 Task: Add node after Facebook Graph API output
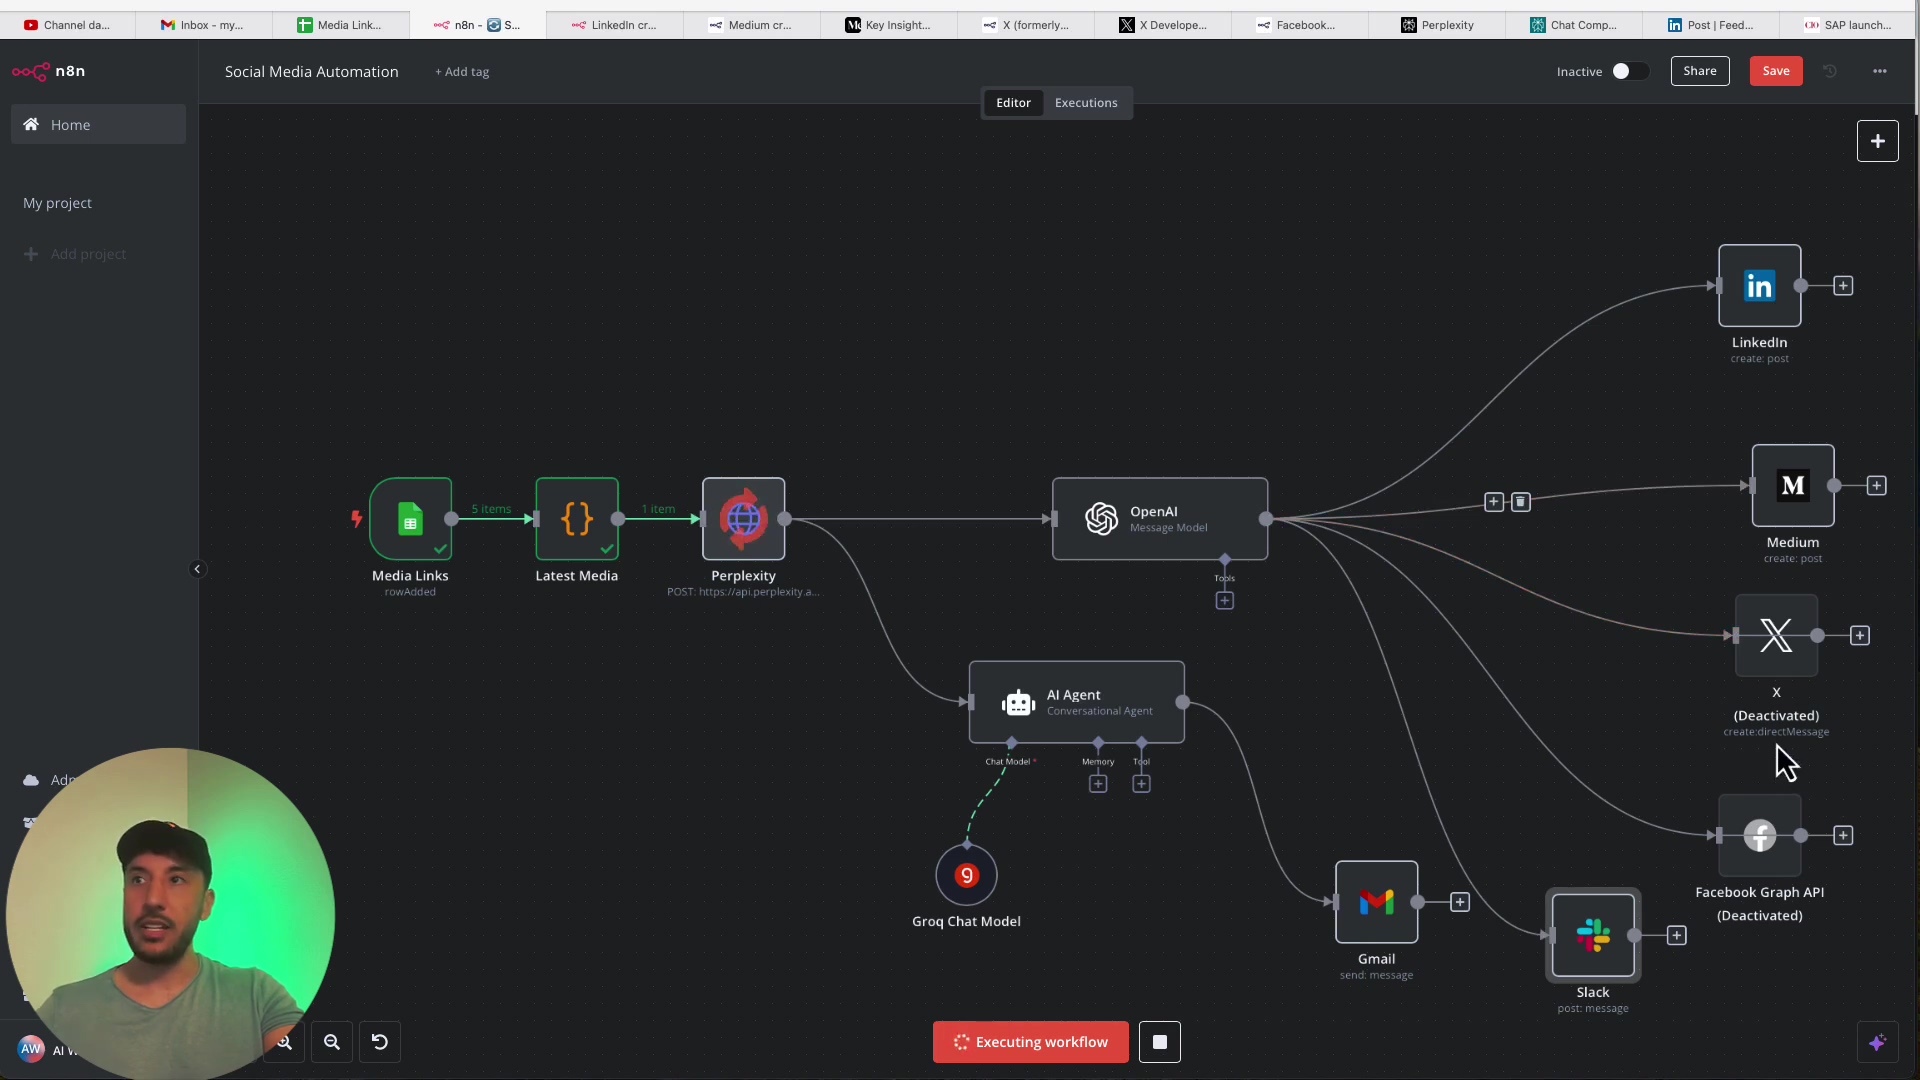(x=1843, y=836)
